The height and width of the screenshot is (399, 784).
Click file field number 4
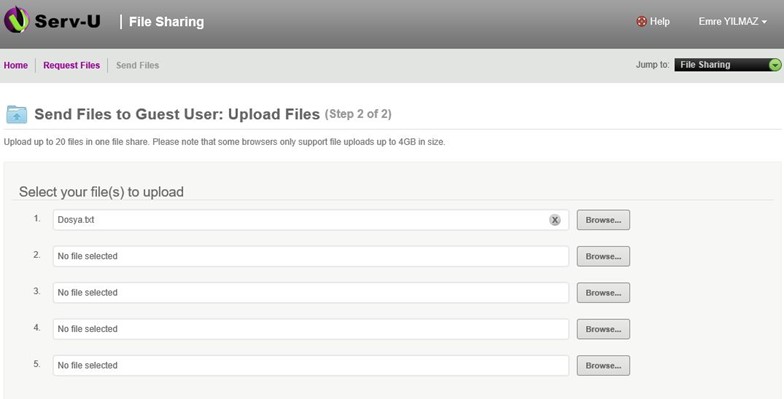tap(310, 329)
